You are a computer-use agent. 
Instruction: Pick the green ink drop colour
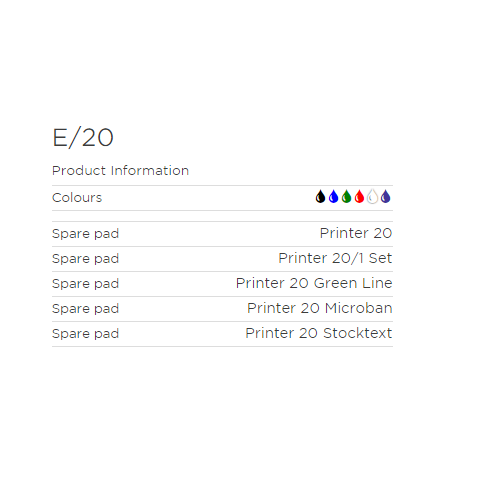pyautogui.click(x=346, y=196)
